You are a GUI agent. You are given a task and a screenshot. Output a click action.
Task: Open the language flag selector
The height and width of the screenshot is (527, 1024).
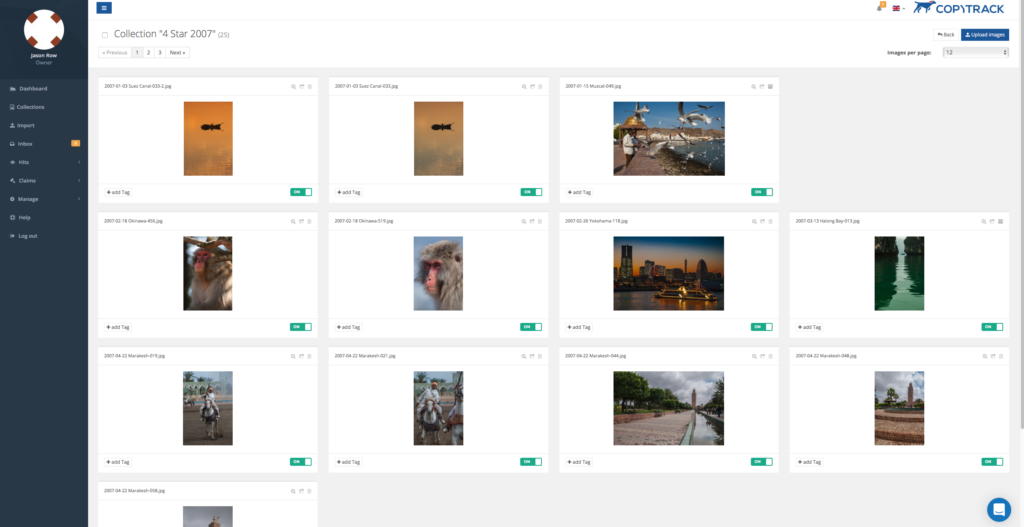click(898, 8)
